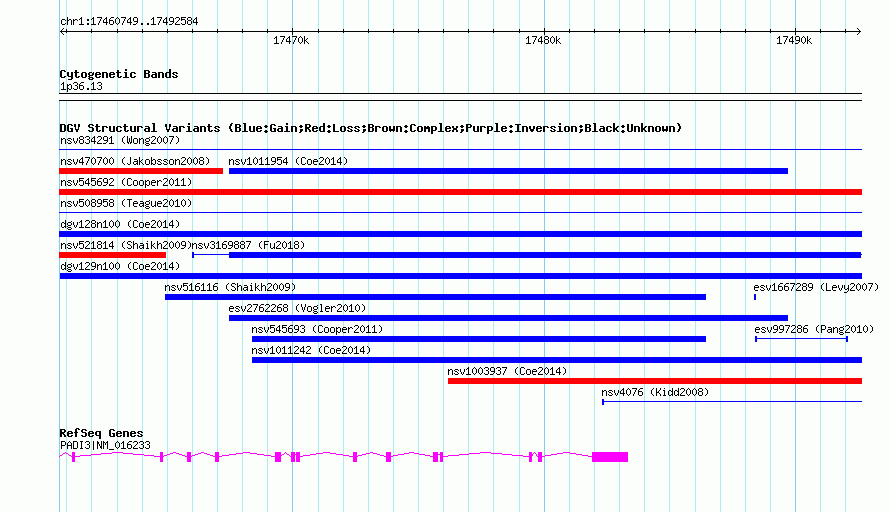The width and height of the screenshot is (890, 512).
Task: Click the blue gain bar under dgv128n100
Action: 460,234
